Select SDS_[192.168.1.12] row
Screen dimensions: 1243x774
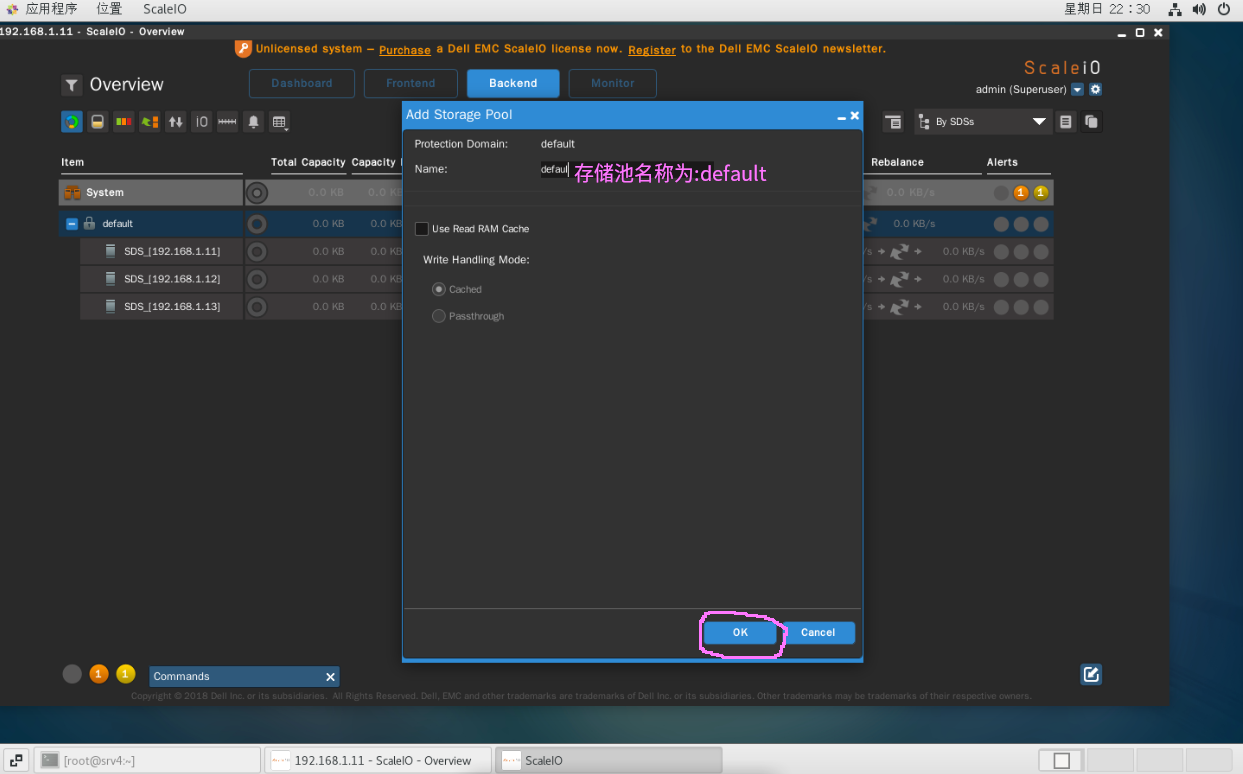tap(162, 279)
